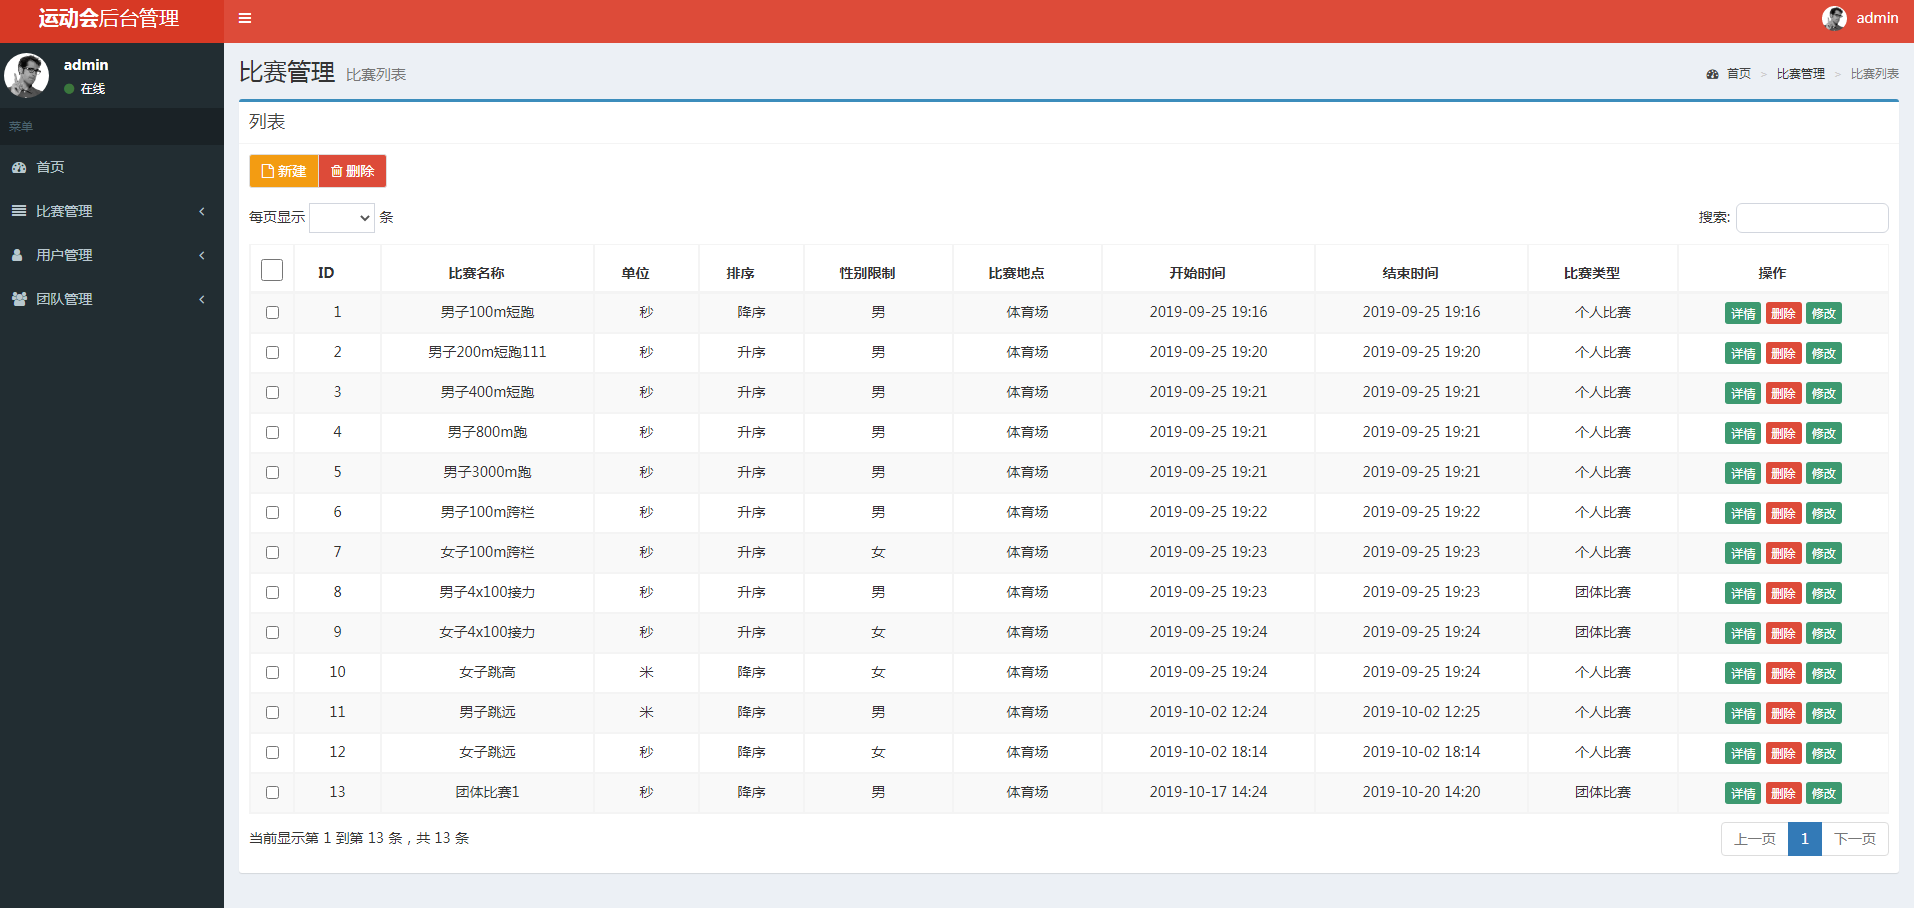This screenshot has width=1914, height=908.
Task: Go to 下一页 next page
Action: [x=1855, y=839]
